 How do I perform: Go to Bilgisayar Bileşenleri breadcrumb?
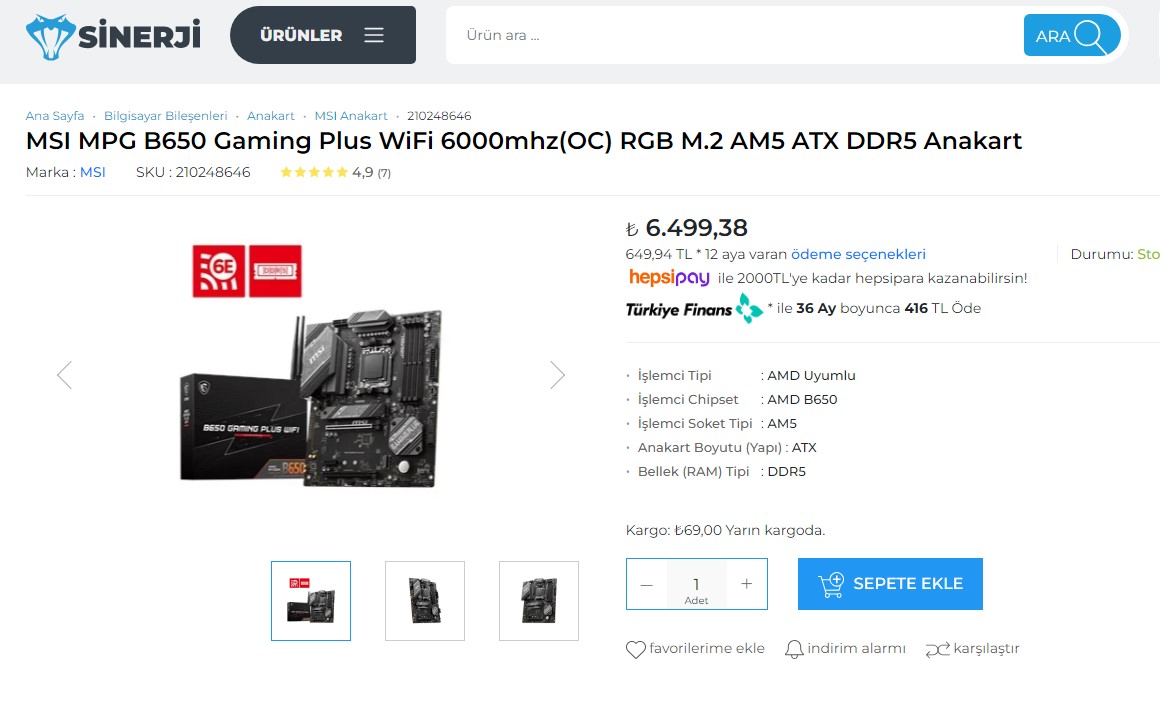click(166, 116)
